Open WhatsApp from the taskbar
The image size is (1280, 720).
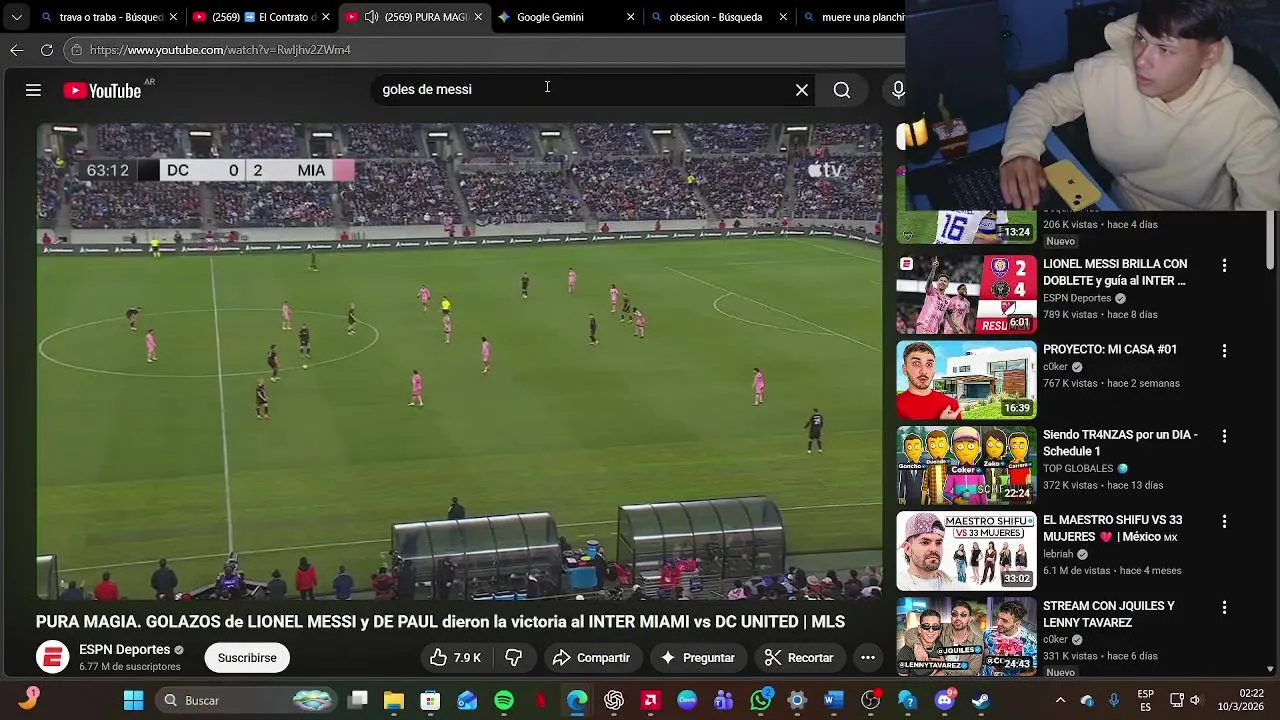pyautogui.click(x=761, y=700)
